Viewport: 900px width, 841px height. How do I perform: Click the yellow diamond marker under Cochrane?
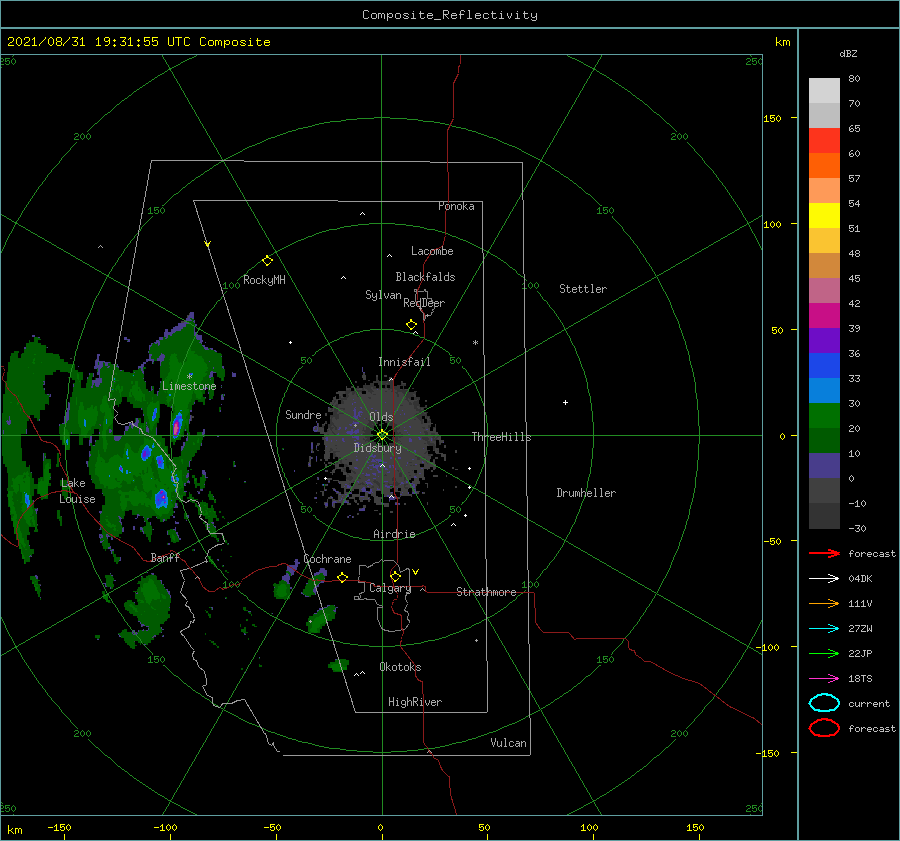coord(342,578)
